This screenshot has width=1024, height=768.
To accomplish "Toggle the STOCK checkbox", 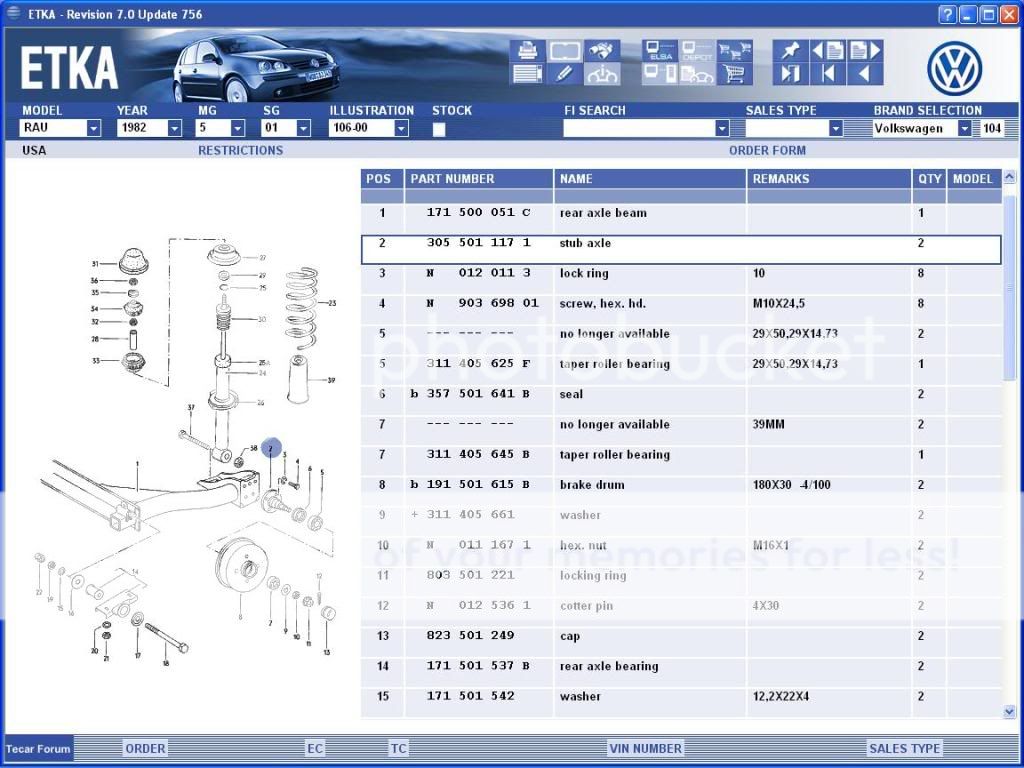I will [x=439, y=129].
